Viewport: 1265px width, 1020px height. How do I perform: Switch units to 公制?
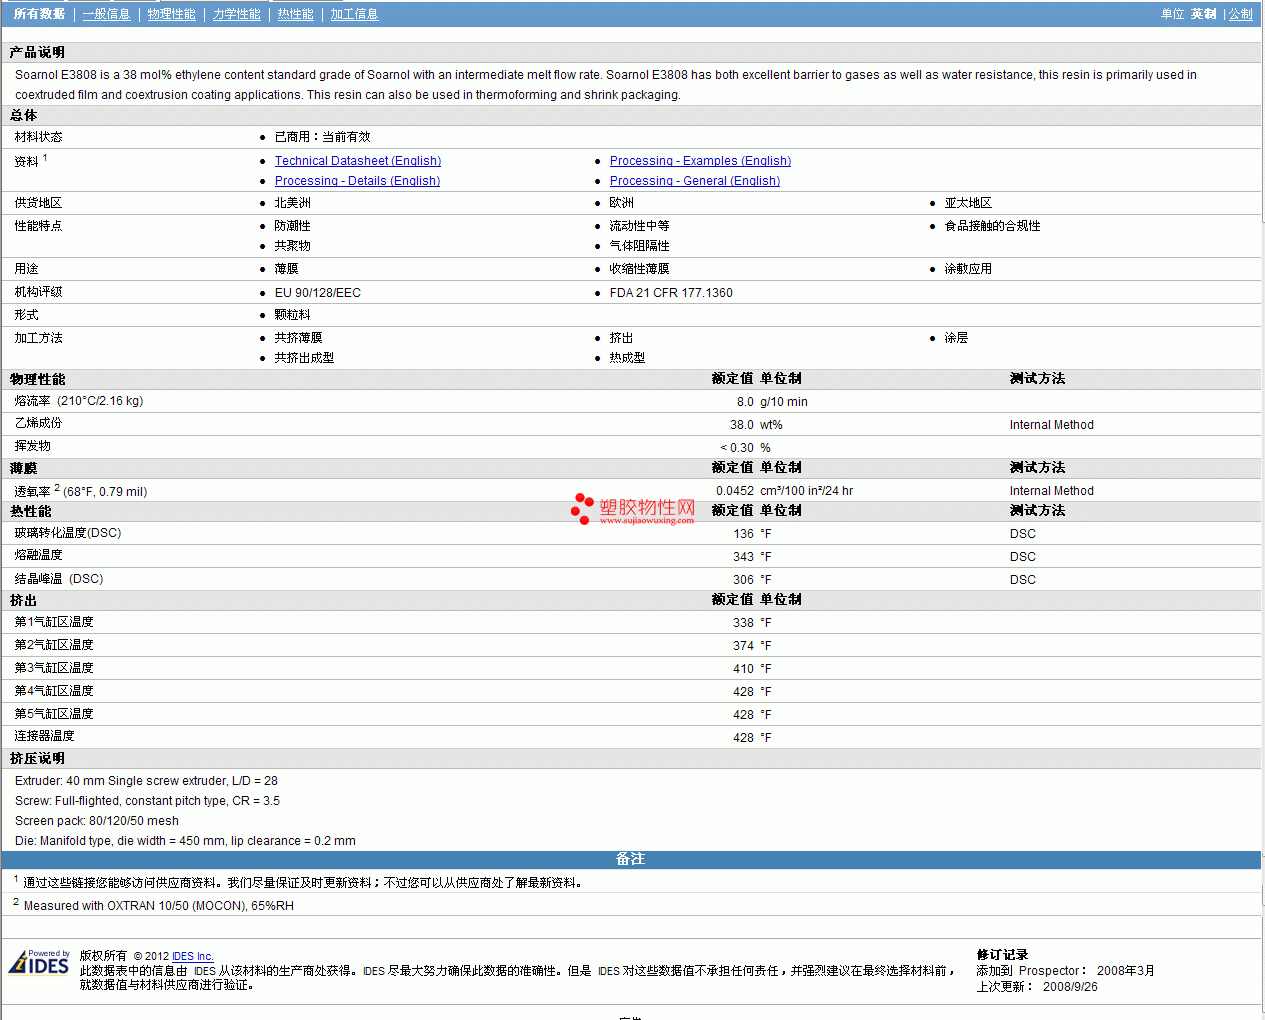[x=1240, y=14]
